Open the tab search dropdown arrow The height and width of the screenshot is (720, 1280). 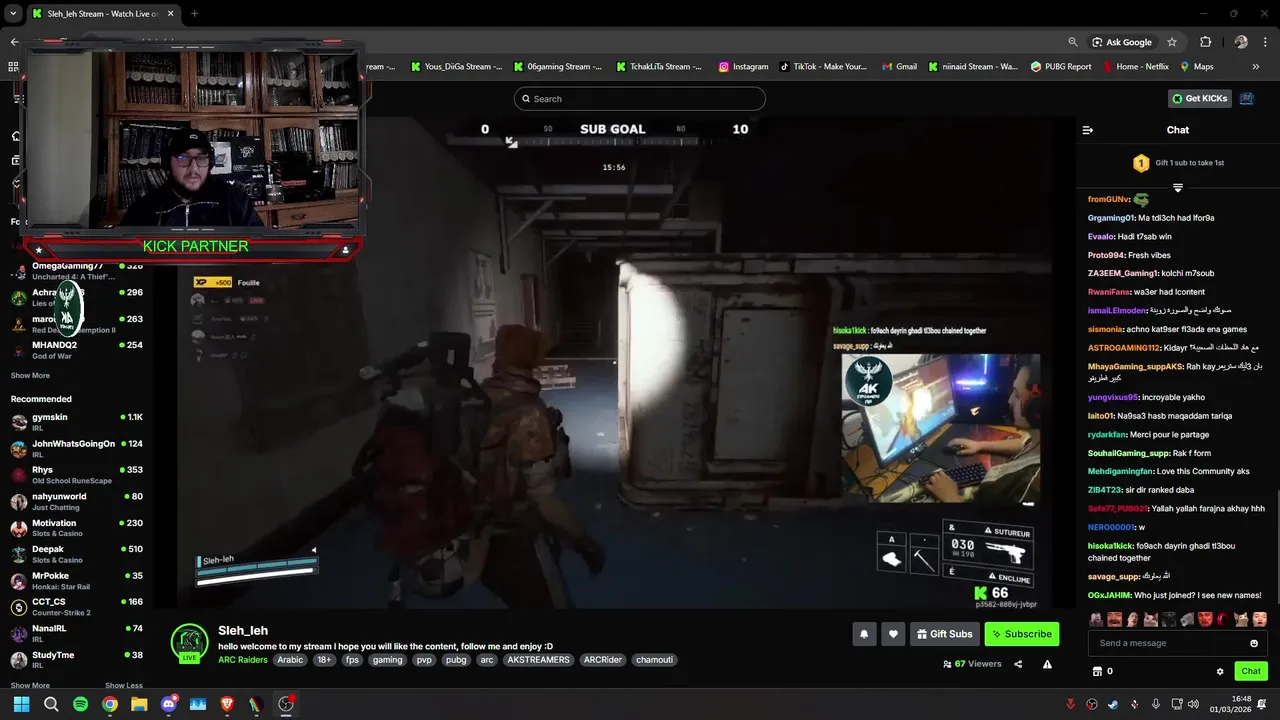click(13, 14)
